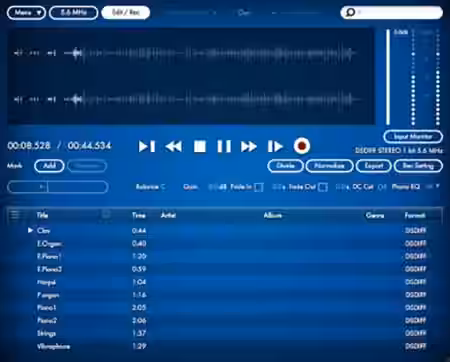Sort the list by Format column
This screenshot has height=362, width=450.
coord(415,215)
